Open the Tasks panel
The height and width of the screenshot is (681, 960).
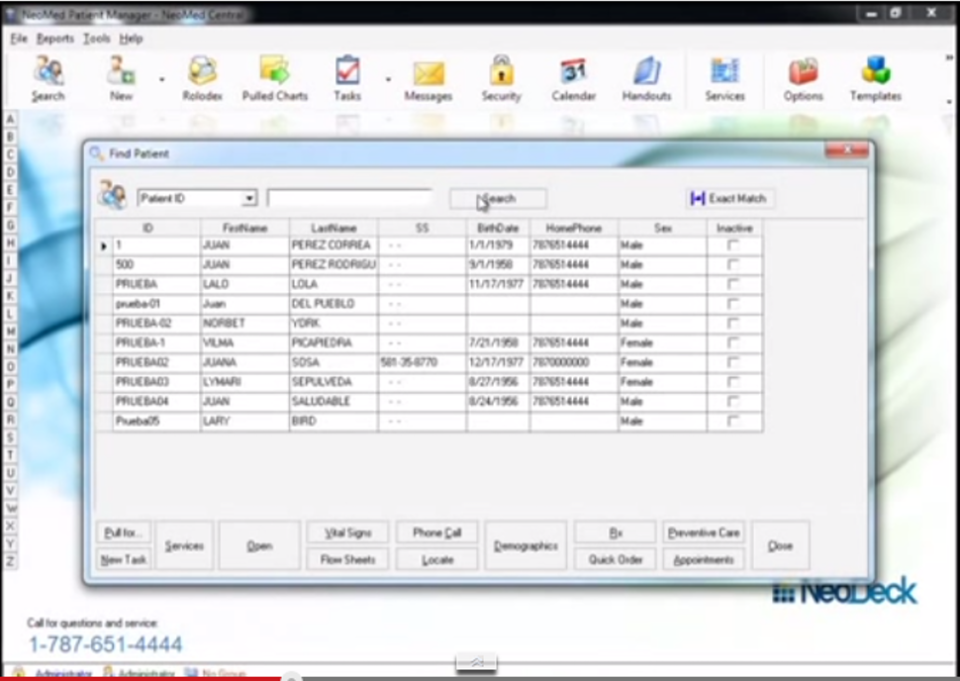click(x=347, y=76)
